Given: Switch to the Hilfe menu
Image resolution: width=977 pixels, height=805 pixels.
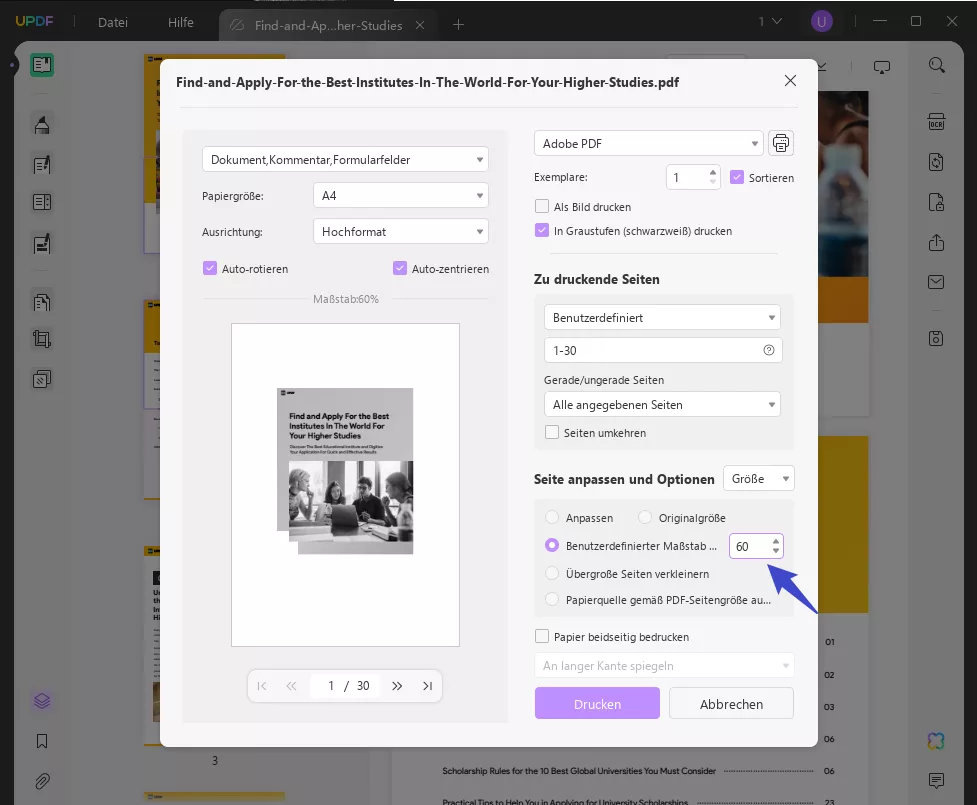Looking at the screenshot, I should [x=180, y=22].
